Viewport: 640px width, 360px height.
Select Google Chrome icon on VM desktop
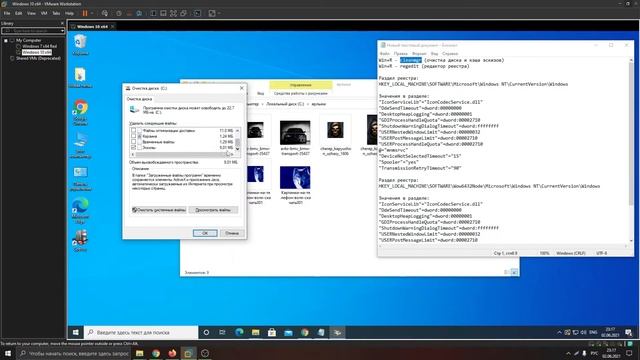80,112
